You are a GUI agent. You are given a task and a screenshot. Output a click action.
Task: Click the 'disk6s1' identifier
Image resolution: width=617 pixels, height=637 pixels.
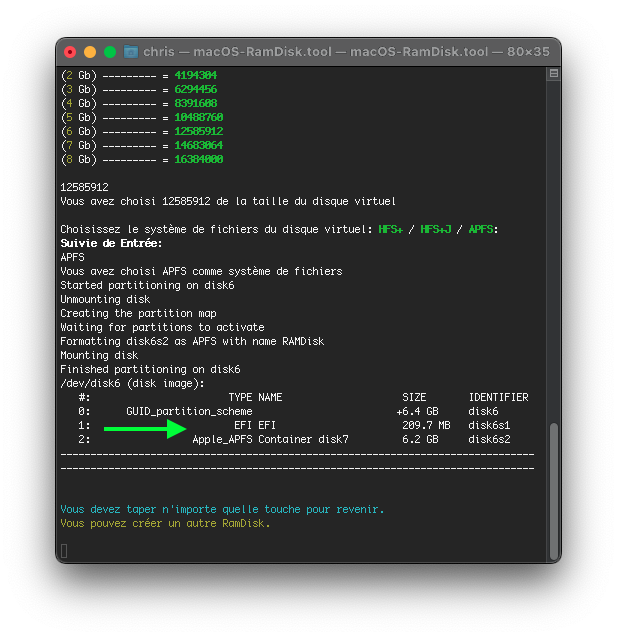pyautogui.click(x=489, y=425)
